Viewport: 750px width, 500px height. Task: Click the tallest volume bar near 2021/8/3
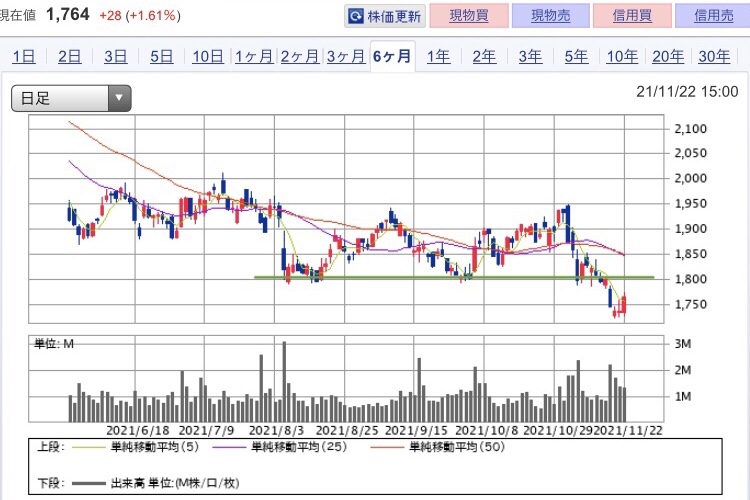(284, 381)
